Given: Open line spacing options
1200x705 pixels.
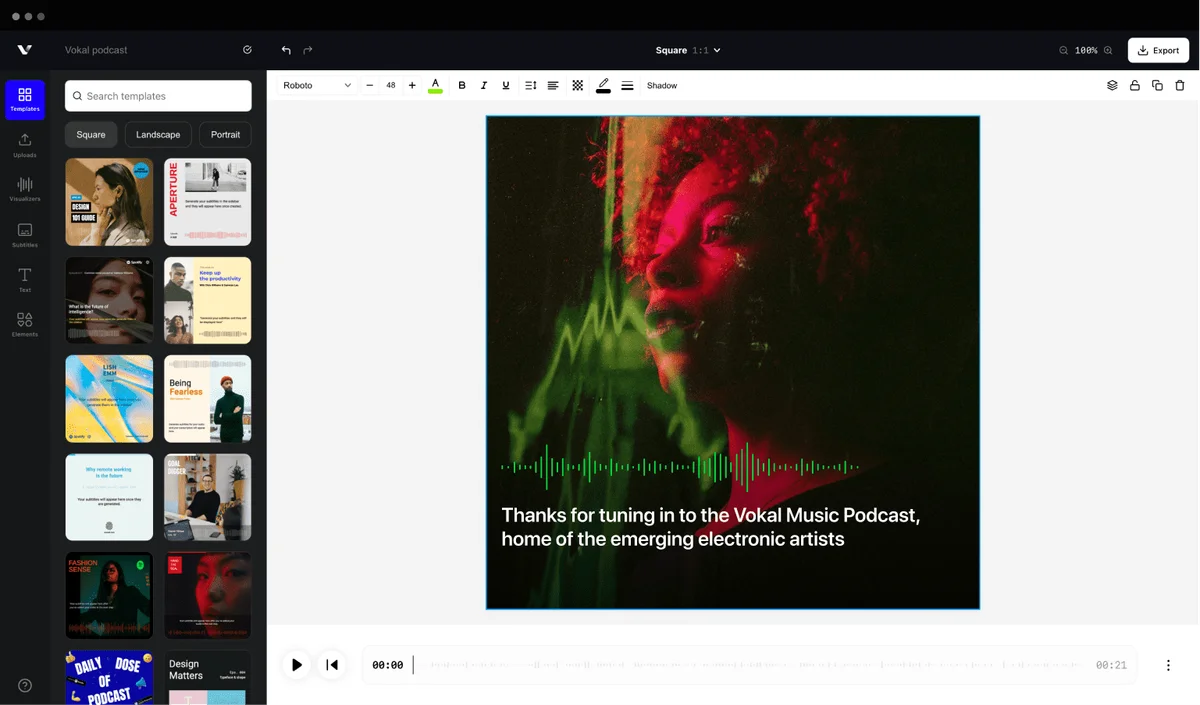Looking at the screenshot, I should click(x=531, y=86).
